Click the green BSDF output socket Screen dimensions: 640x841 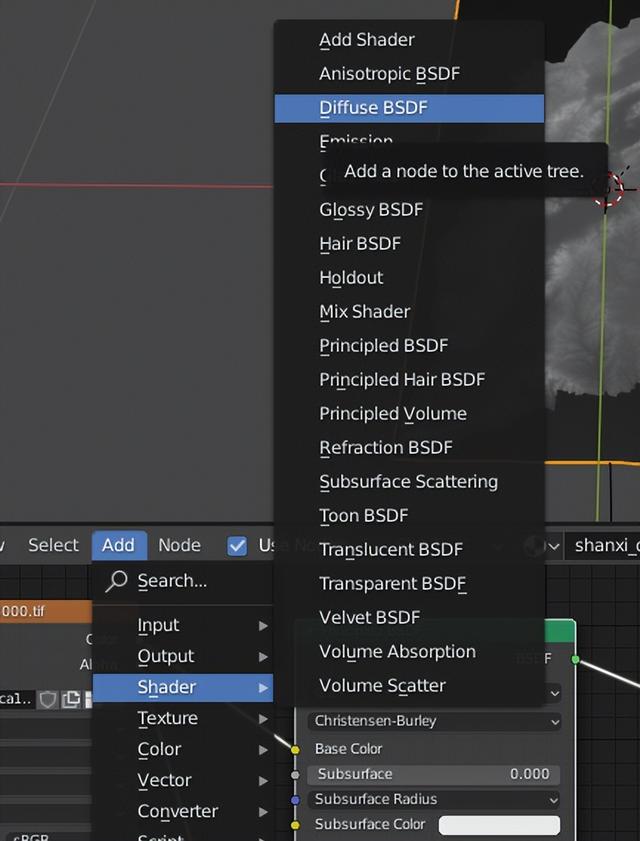[575, 659]
